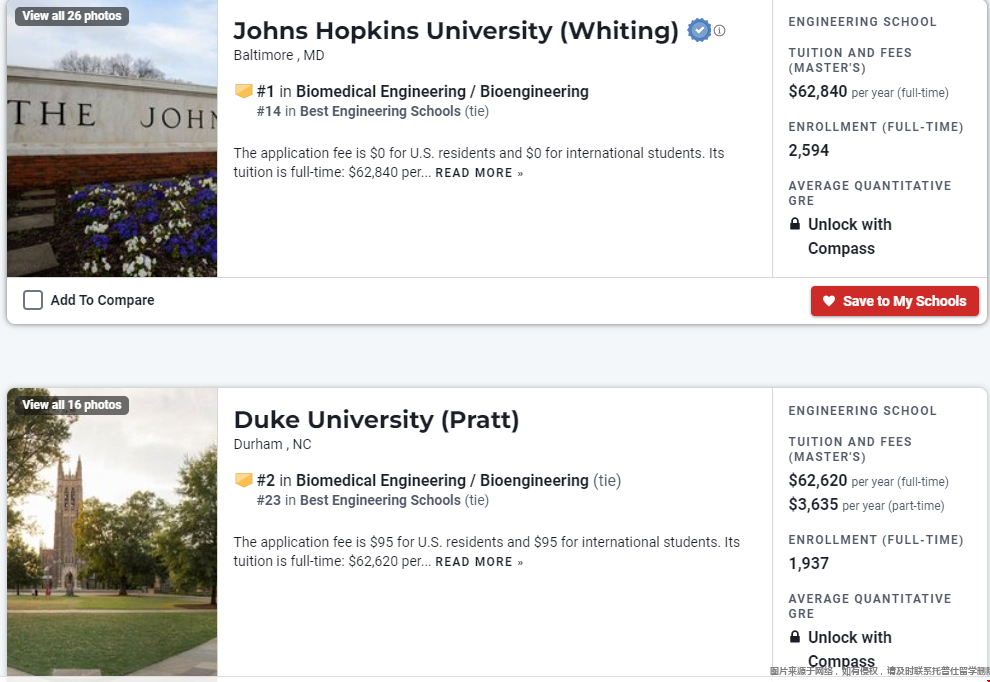The width and height of the screenshot is (990, 682).
Task: Click Unlock with Compass for Duke GRE
Action: 849,649
